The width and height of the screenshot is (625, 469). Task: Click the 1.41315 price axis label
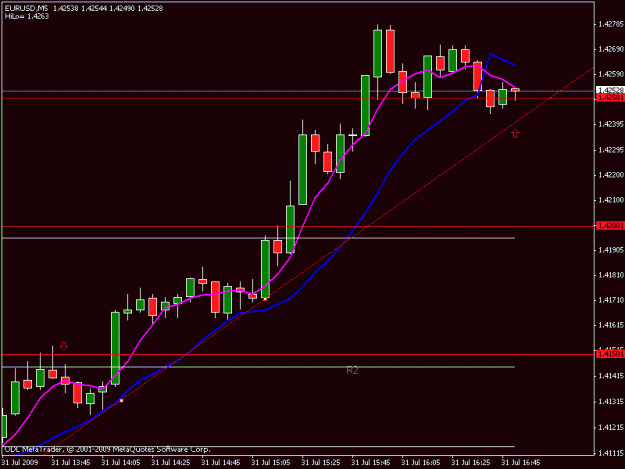611,402
